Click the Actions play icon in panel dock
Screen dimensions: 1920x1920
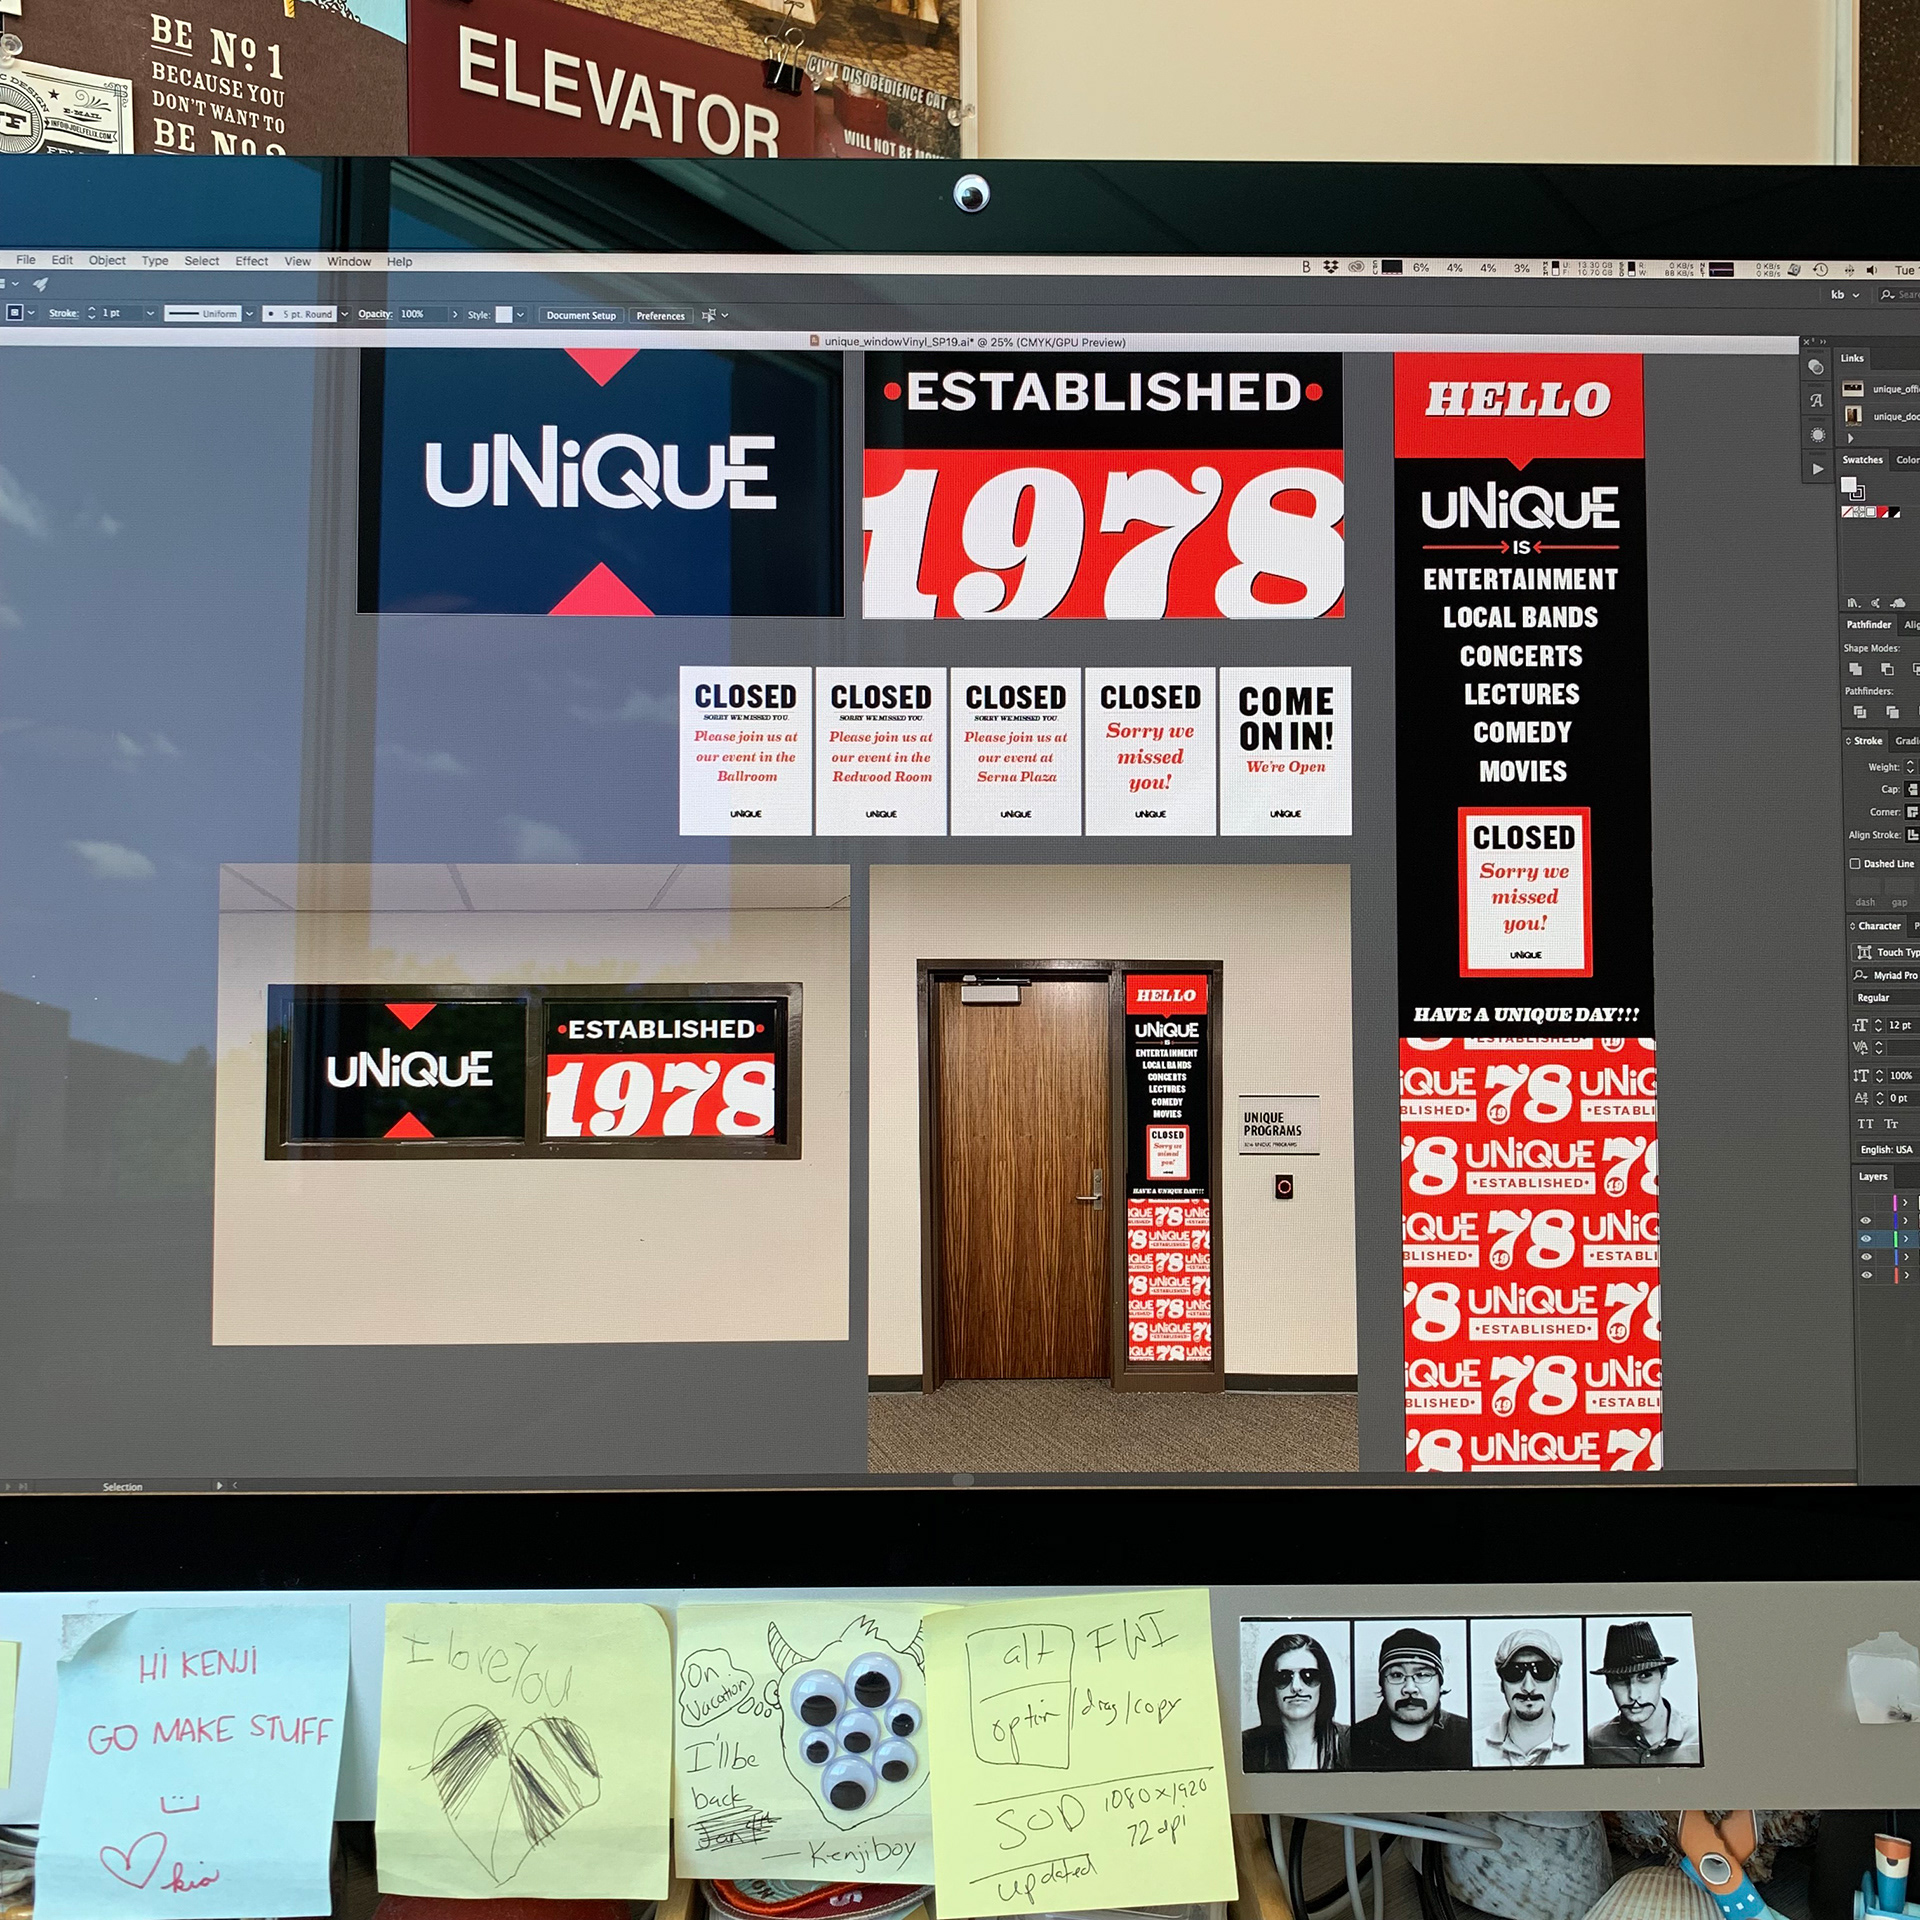point(1817,469)
